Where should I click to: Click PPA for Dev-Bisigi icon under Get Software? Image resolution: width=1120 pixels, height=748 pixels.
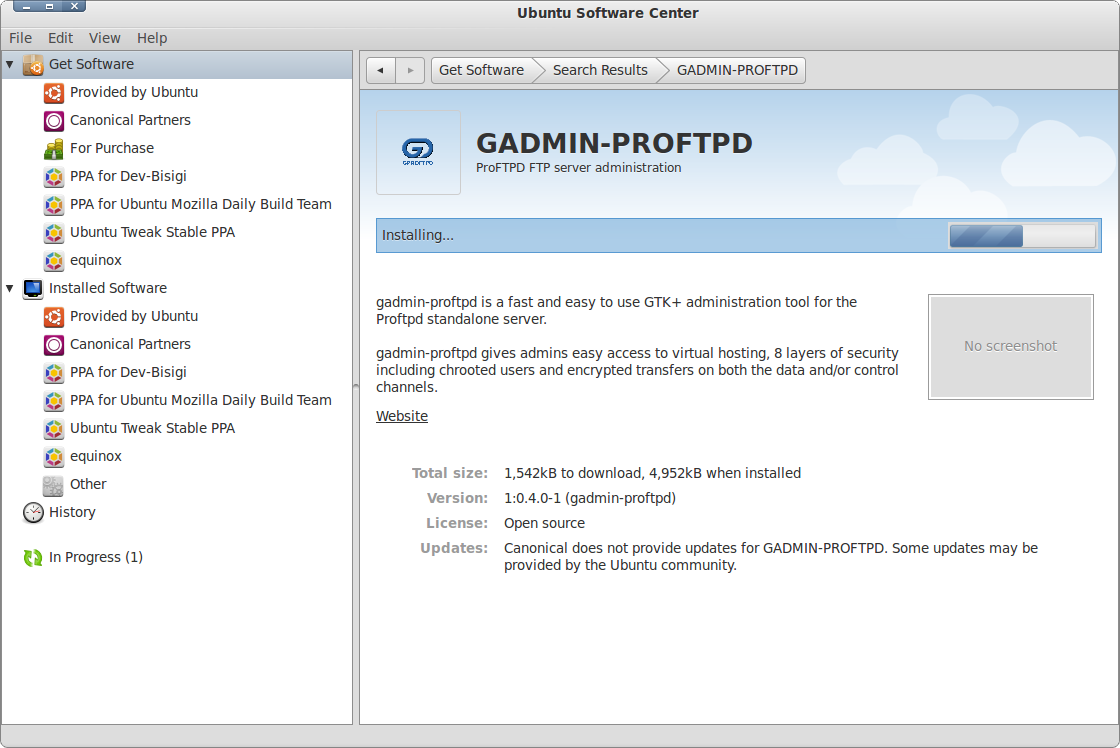click(x=54, y=176)
